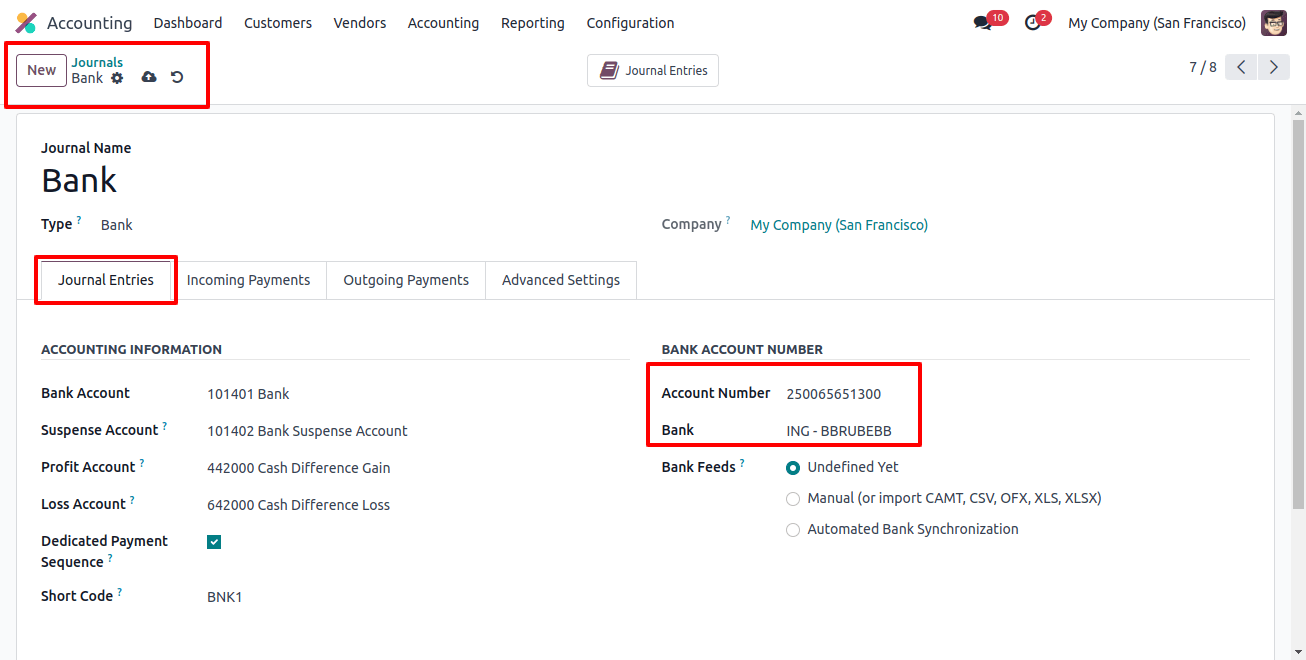Click the cloud save icon
The width and height of the screenshot is (1306, 660).
[x=149, y=77]
